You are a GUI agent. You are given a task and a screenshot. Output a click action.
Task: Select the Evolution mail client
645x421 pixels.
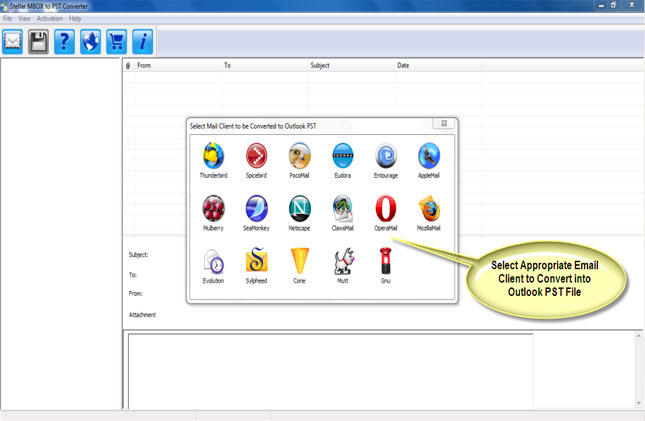(213, 261)
